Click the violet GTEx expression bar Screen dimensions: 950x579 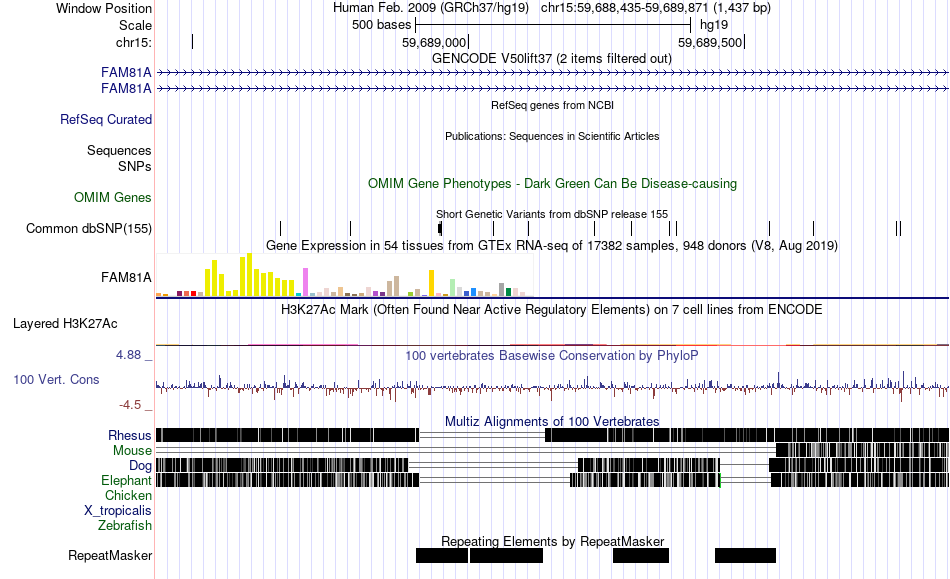coord(306,282)
